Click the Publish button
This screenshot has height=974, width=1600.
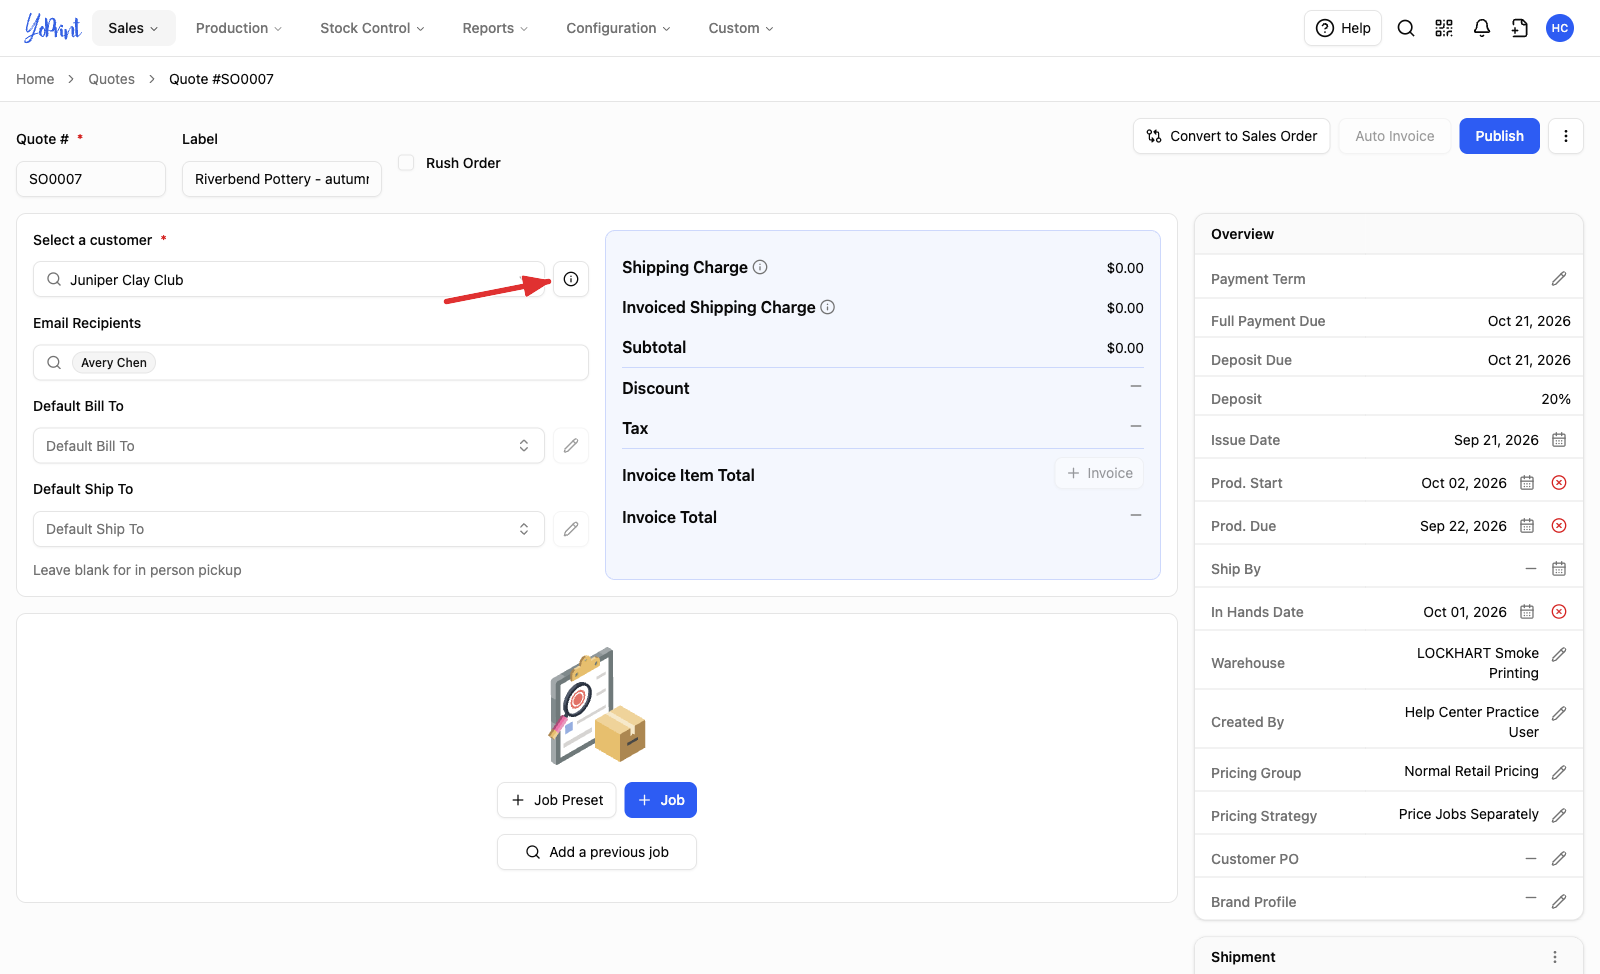click(1499, 136)
